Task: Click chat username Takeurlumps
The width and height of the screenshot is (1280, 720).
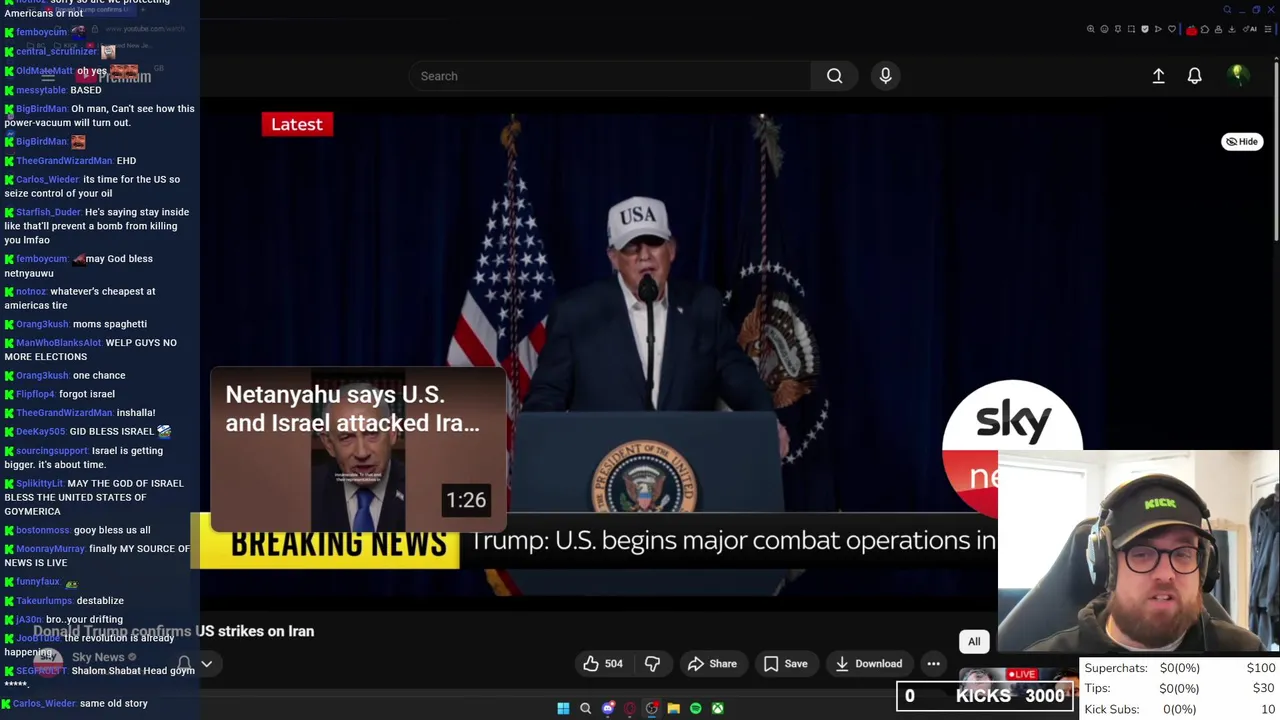Action: point(44,601)
